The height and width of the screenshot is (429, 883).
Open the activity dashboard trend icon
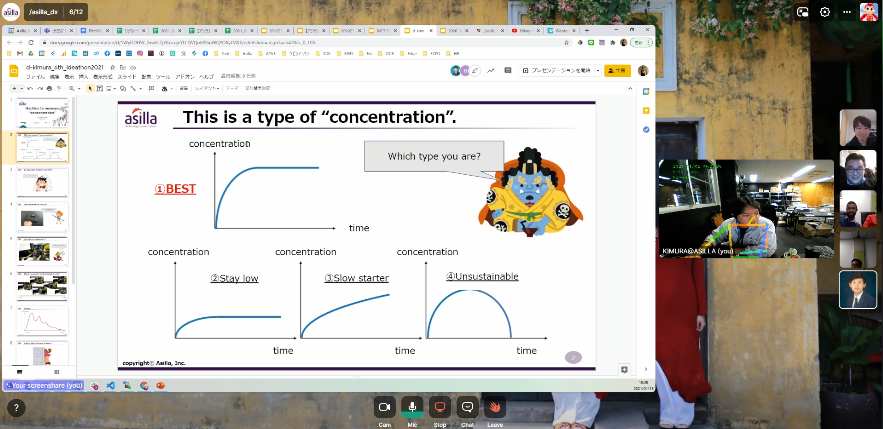click(491, 70)
